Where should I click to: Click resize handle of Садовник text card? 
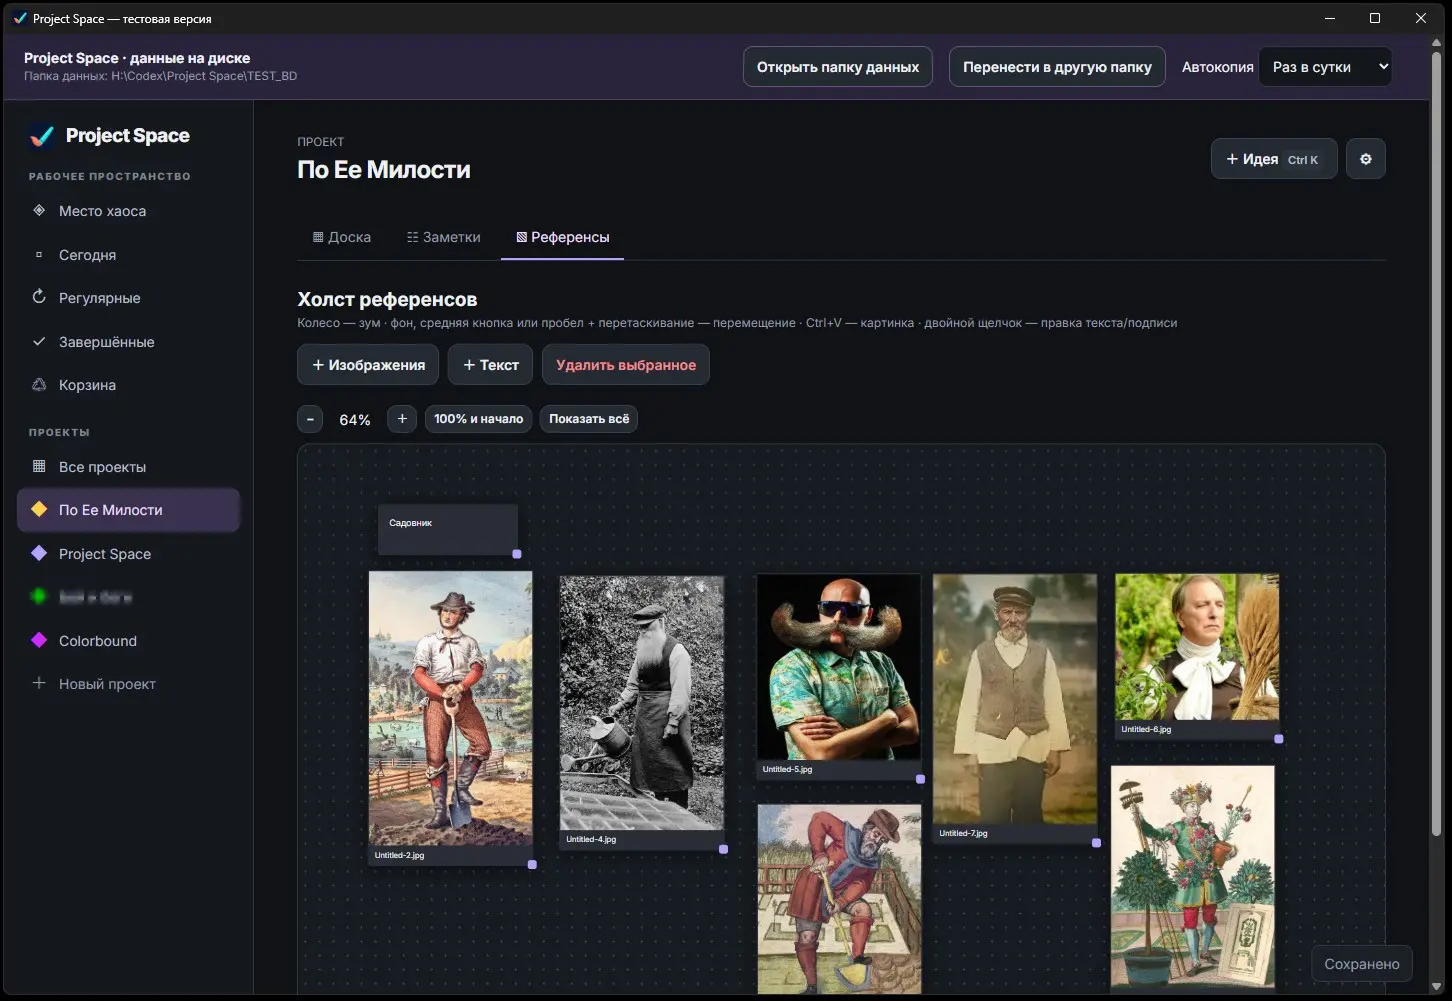coord(517,553)
